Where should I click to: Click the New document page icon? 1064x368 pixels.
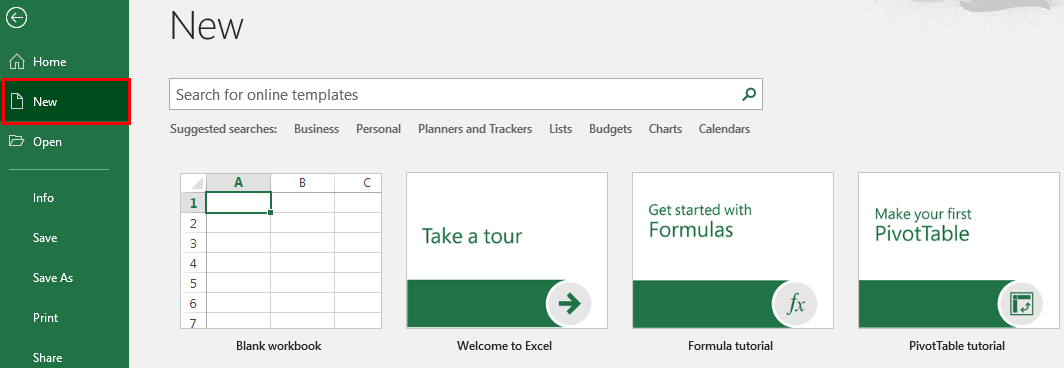[17, 102]
